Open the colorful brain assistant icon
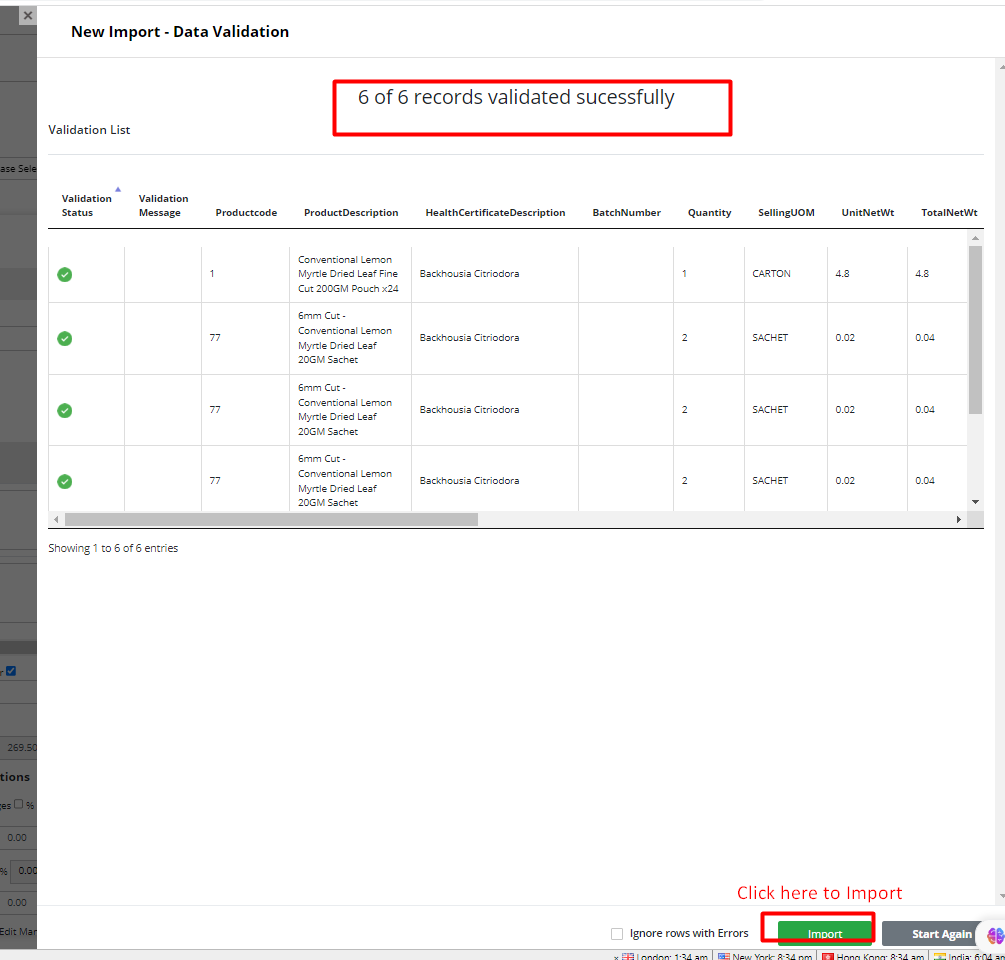 point(995,935)
